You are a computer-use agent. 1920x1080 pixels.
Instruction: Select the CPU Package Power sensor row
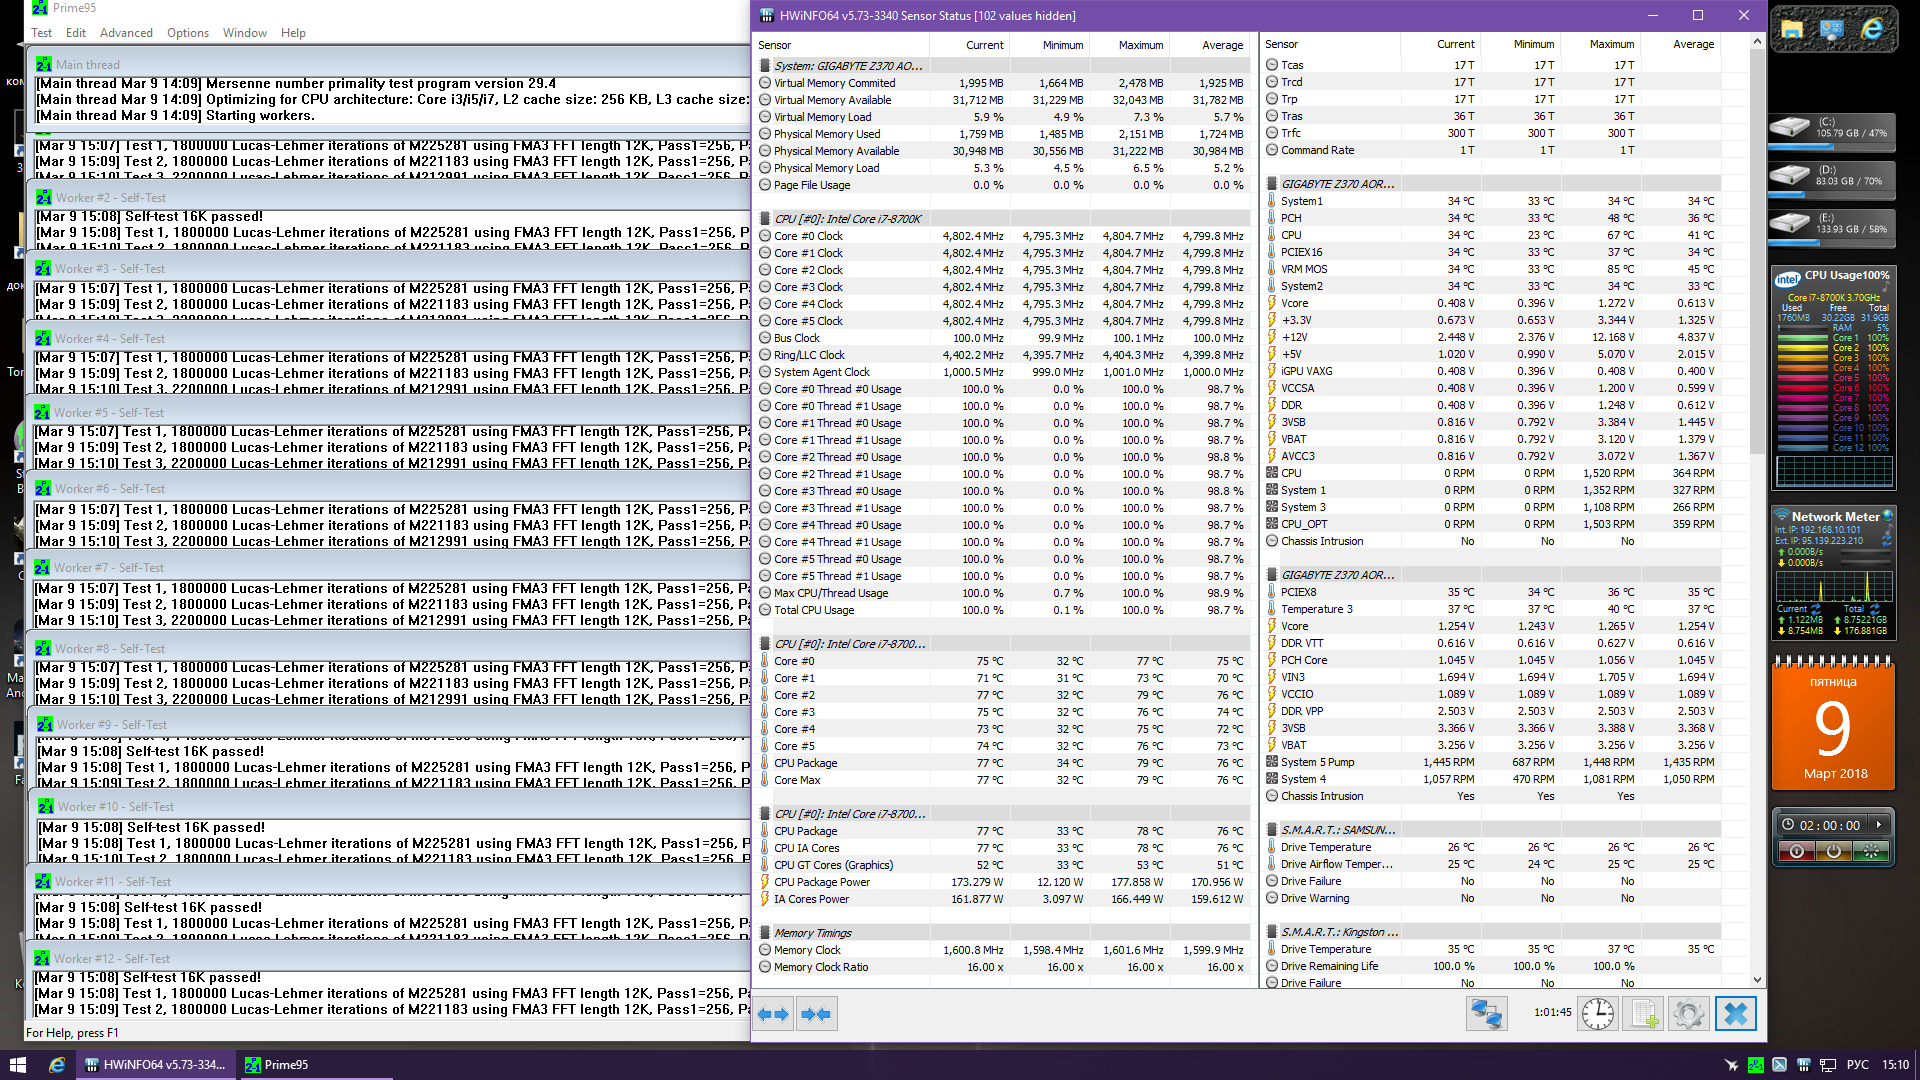822,882
